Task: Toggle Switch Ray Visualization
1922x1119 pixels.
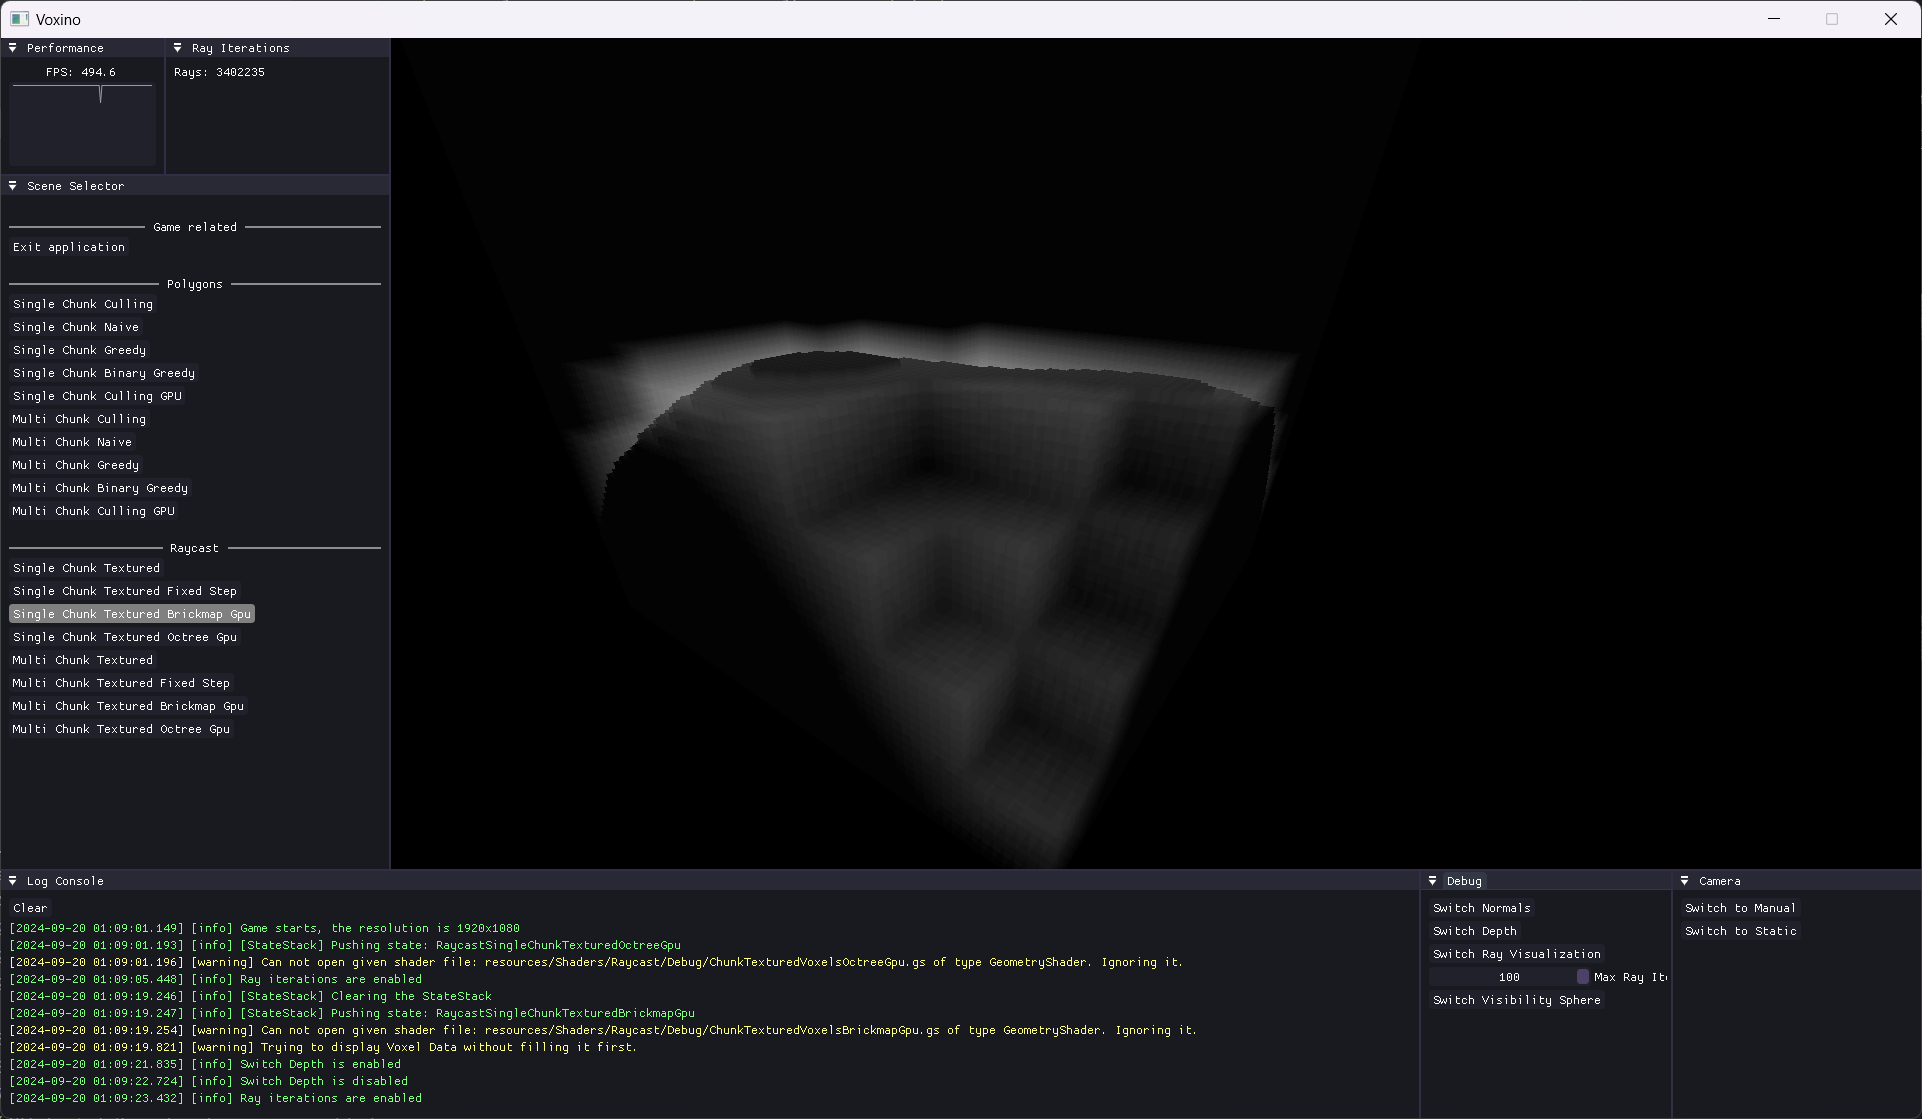Action: tap(1516, 954)
